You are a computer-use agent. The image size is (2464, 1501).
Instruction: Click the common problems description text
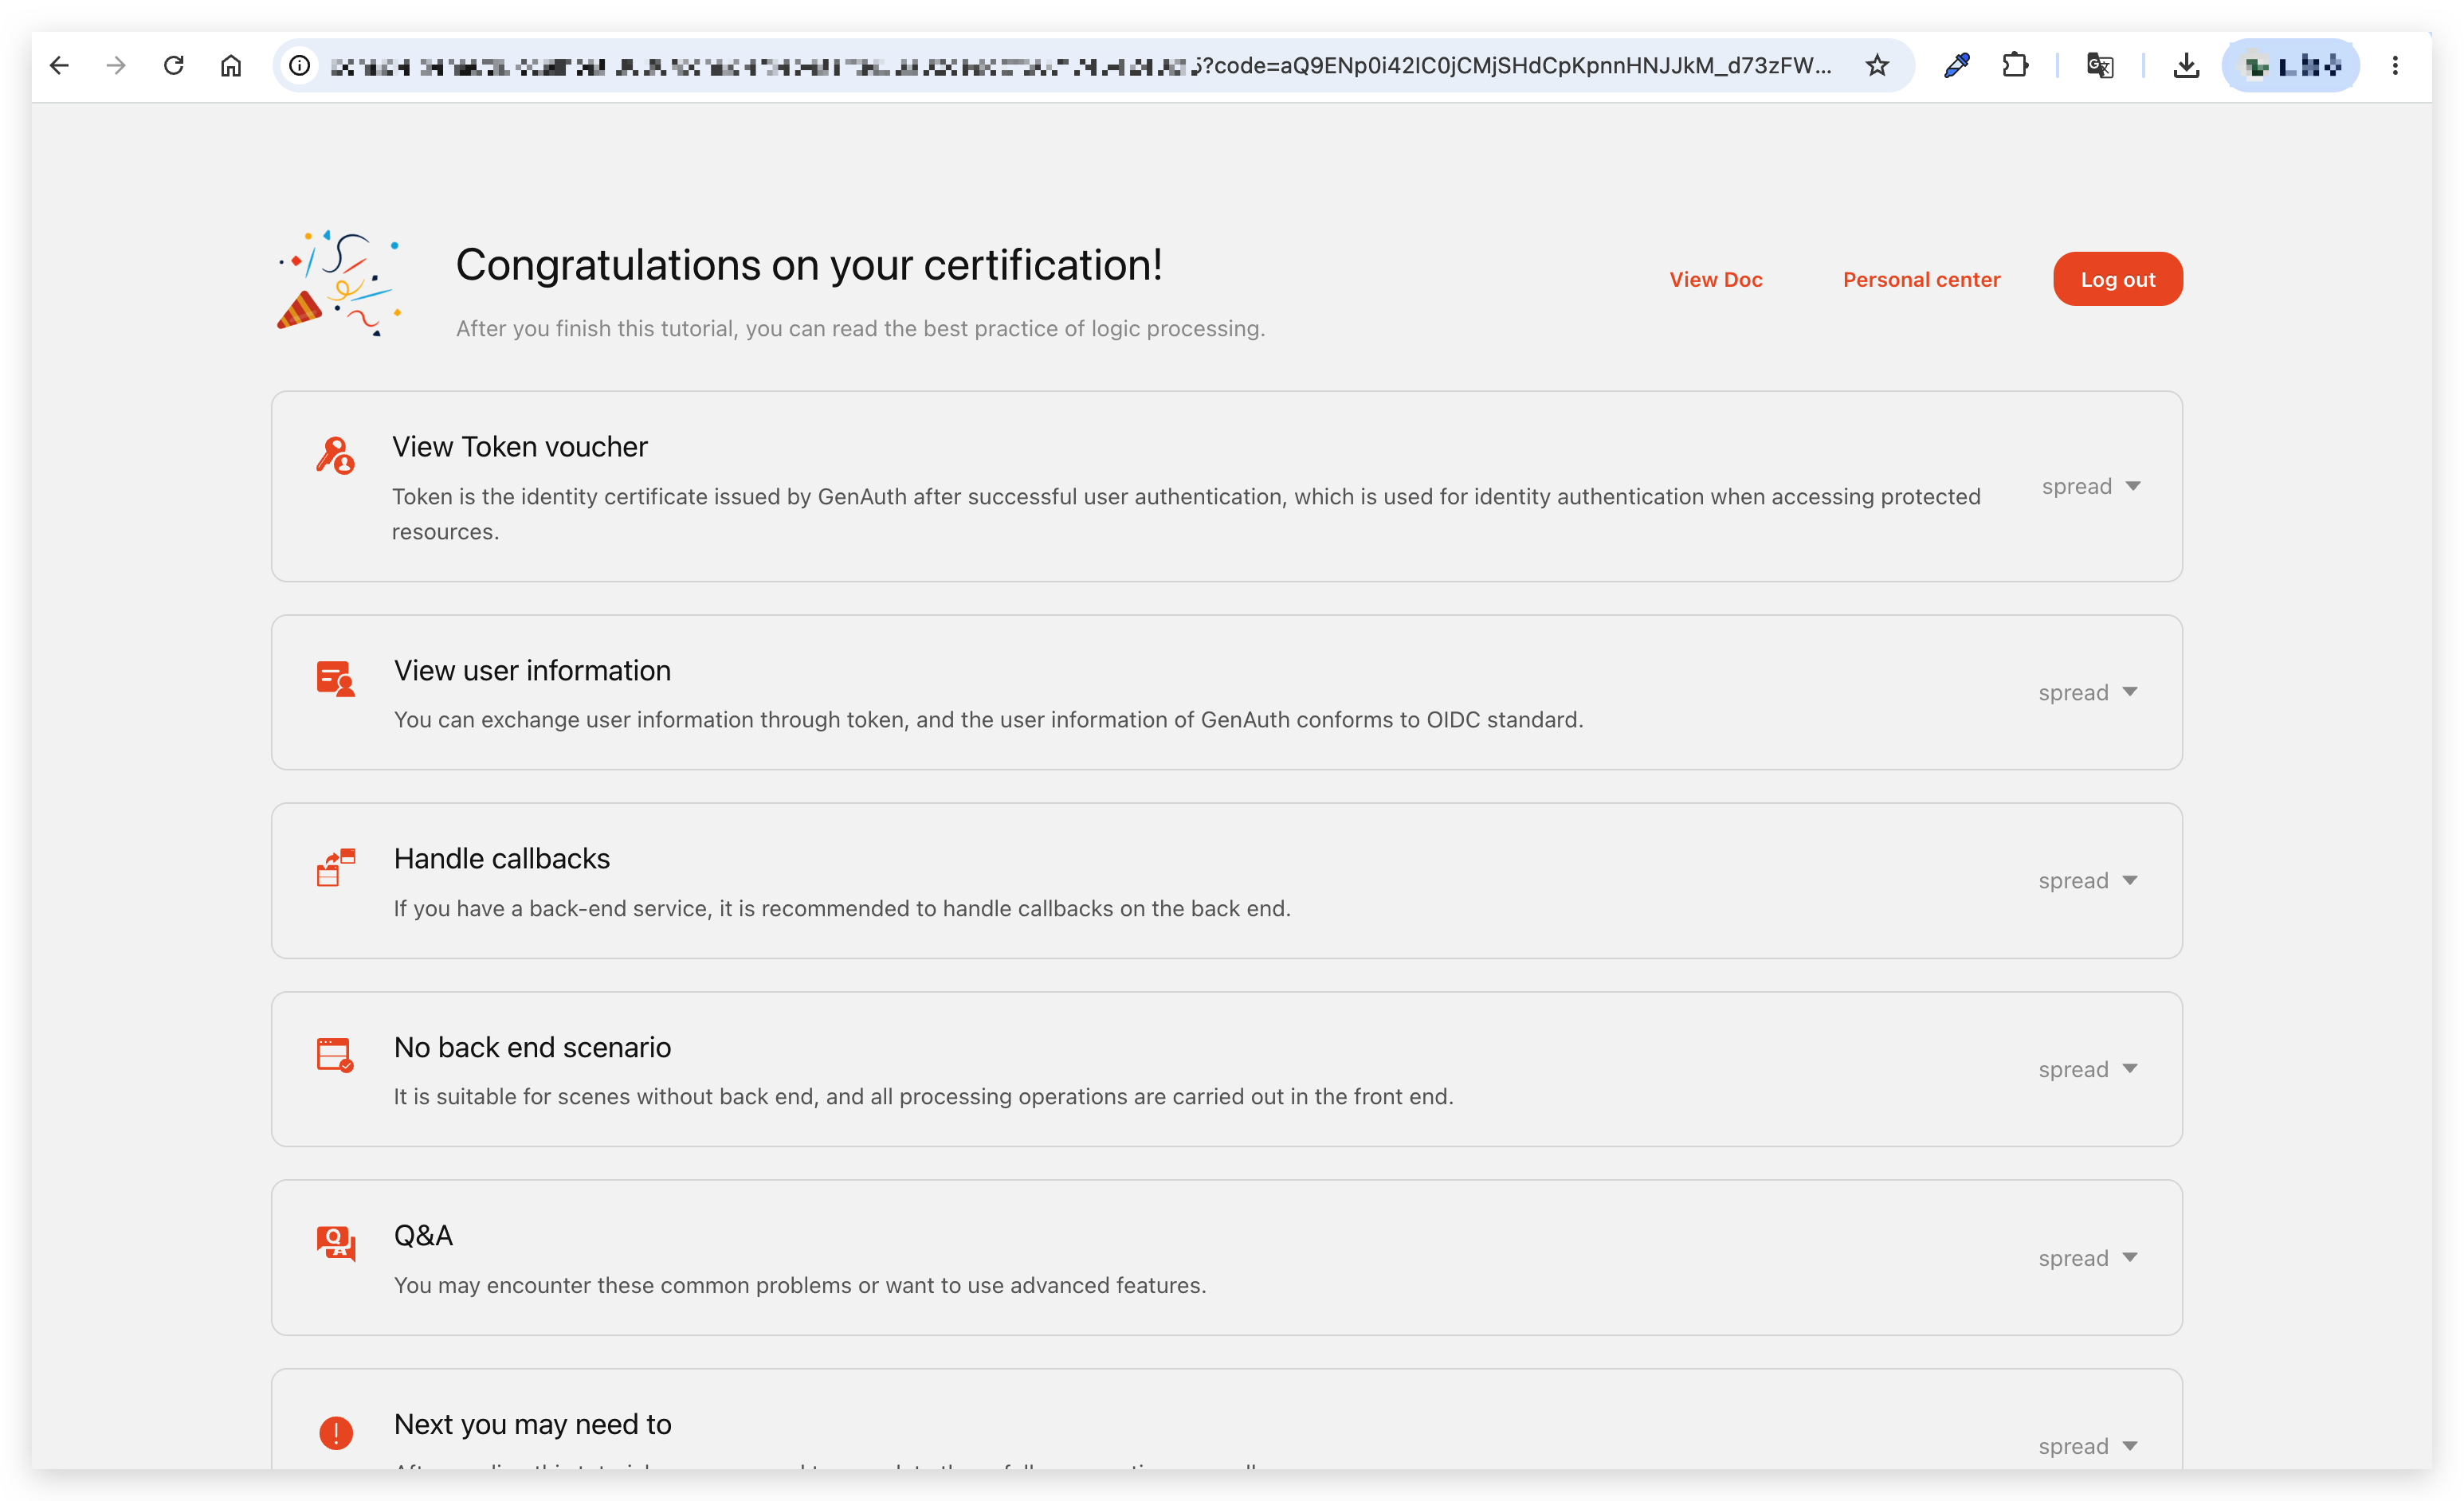point(799,1285)
